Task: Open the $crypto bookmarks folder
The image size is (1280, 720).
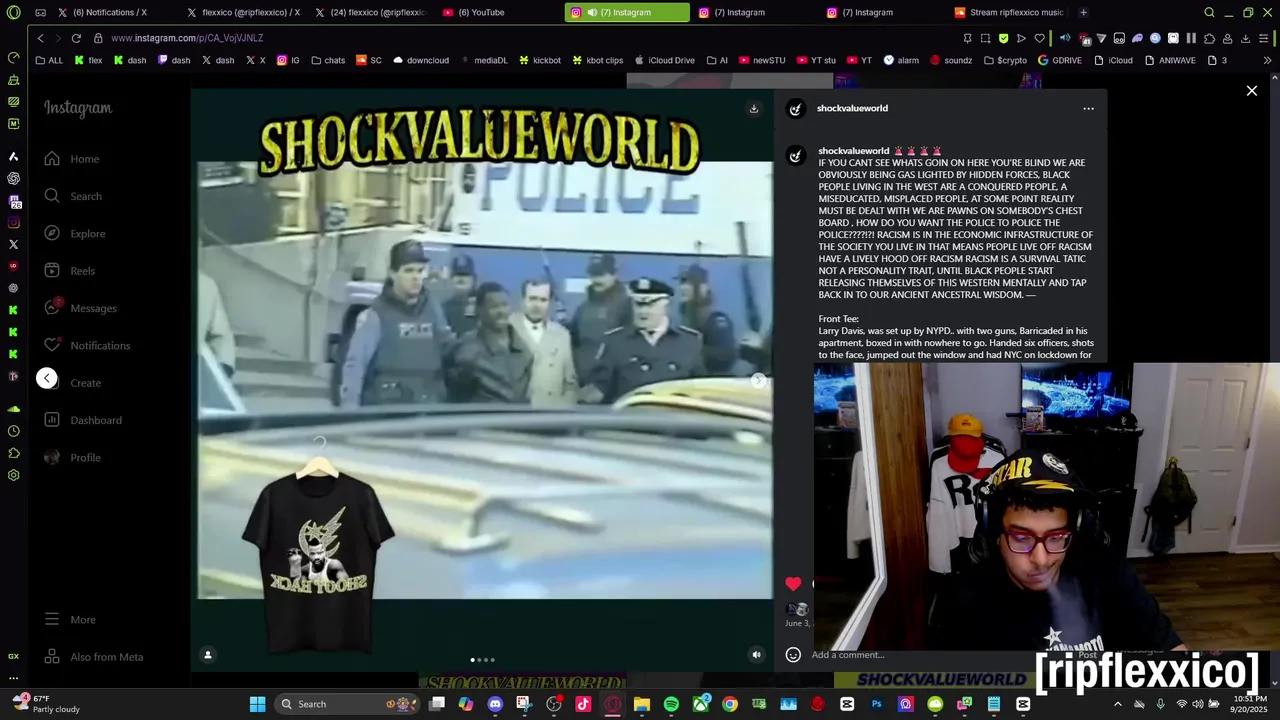Action: 1006,60
